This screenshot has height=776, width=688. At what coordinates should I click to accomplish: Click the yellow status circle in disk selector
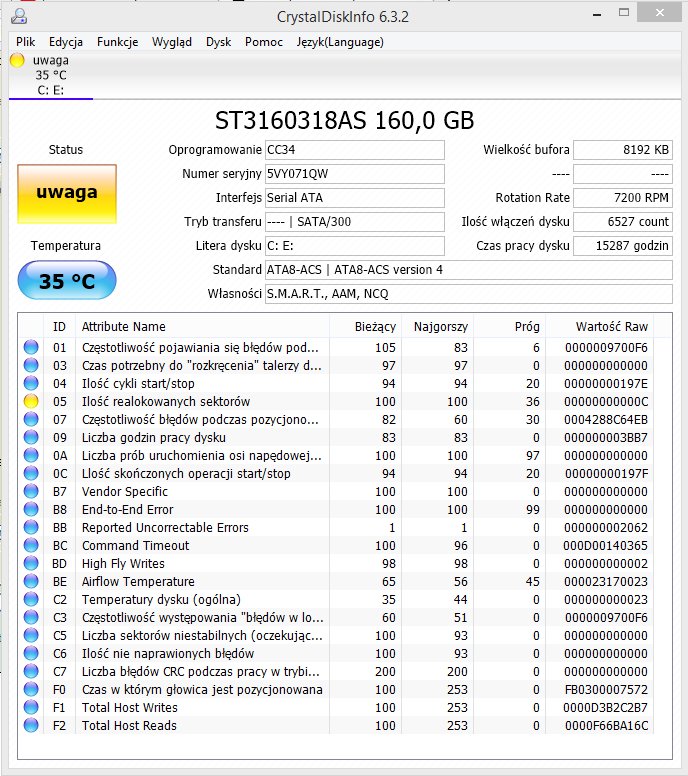pyautogui.click(x=17, y=60)
